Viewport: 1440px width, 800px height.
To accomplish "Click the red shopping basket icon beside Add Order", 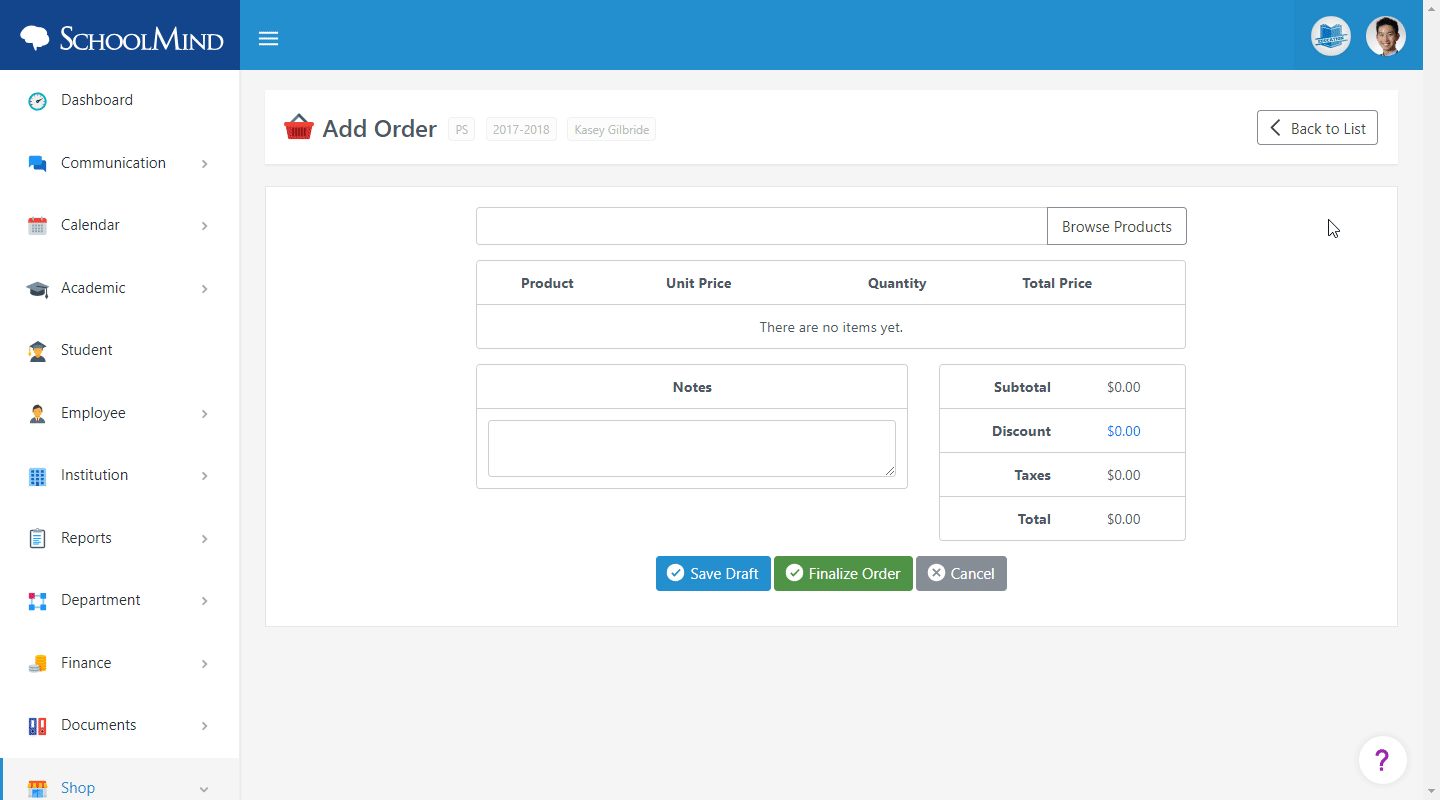I will 298,127.
